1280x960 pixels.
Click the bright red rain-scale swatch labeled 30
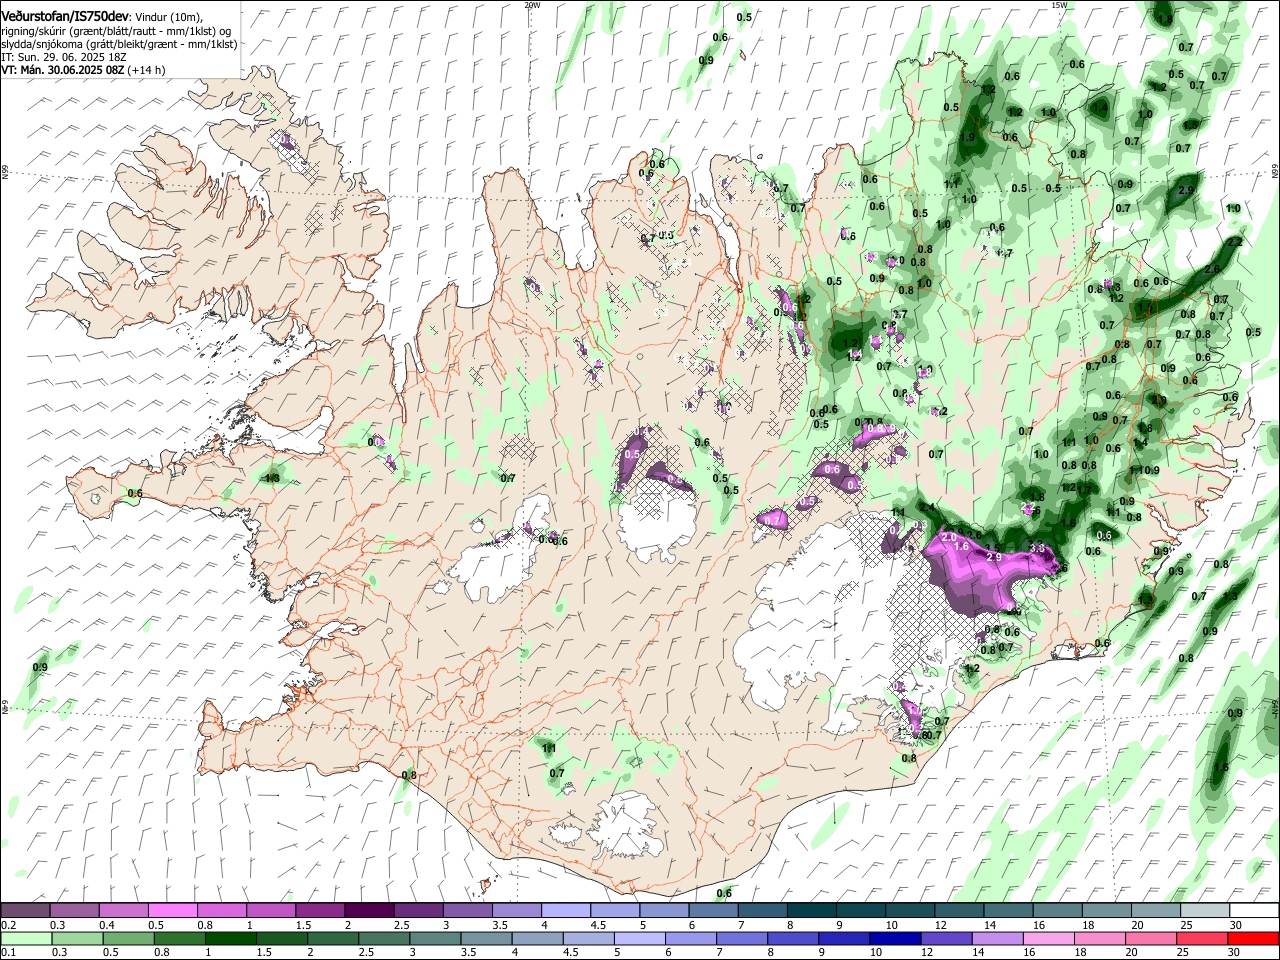pyautogui.click(x=1252, y=938)
